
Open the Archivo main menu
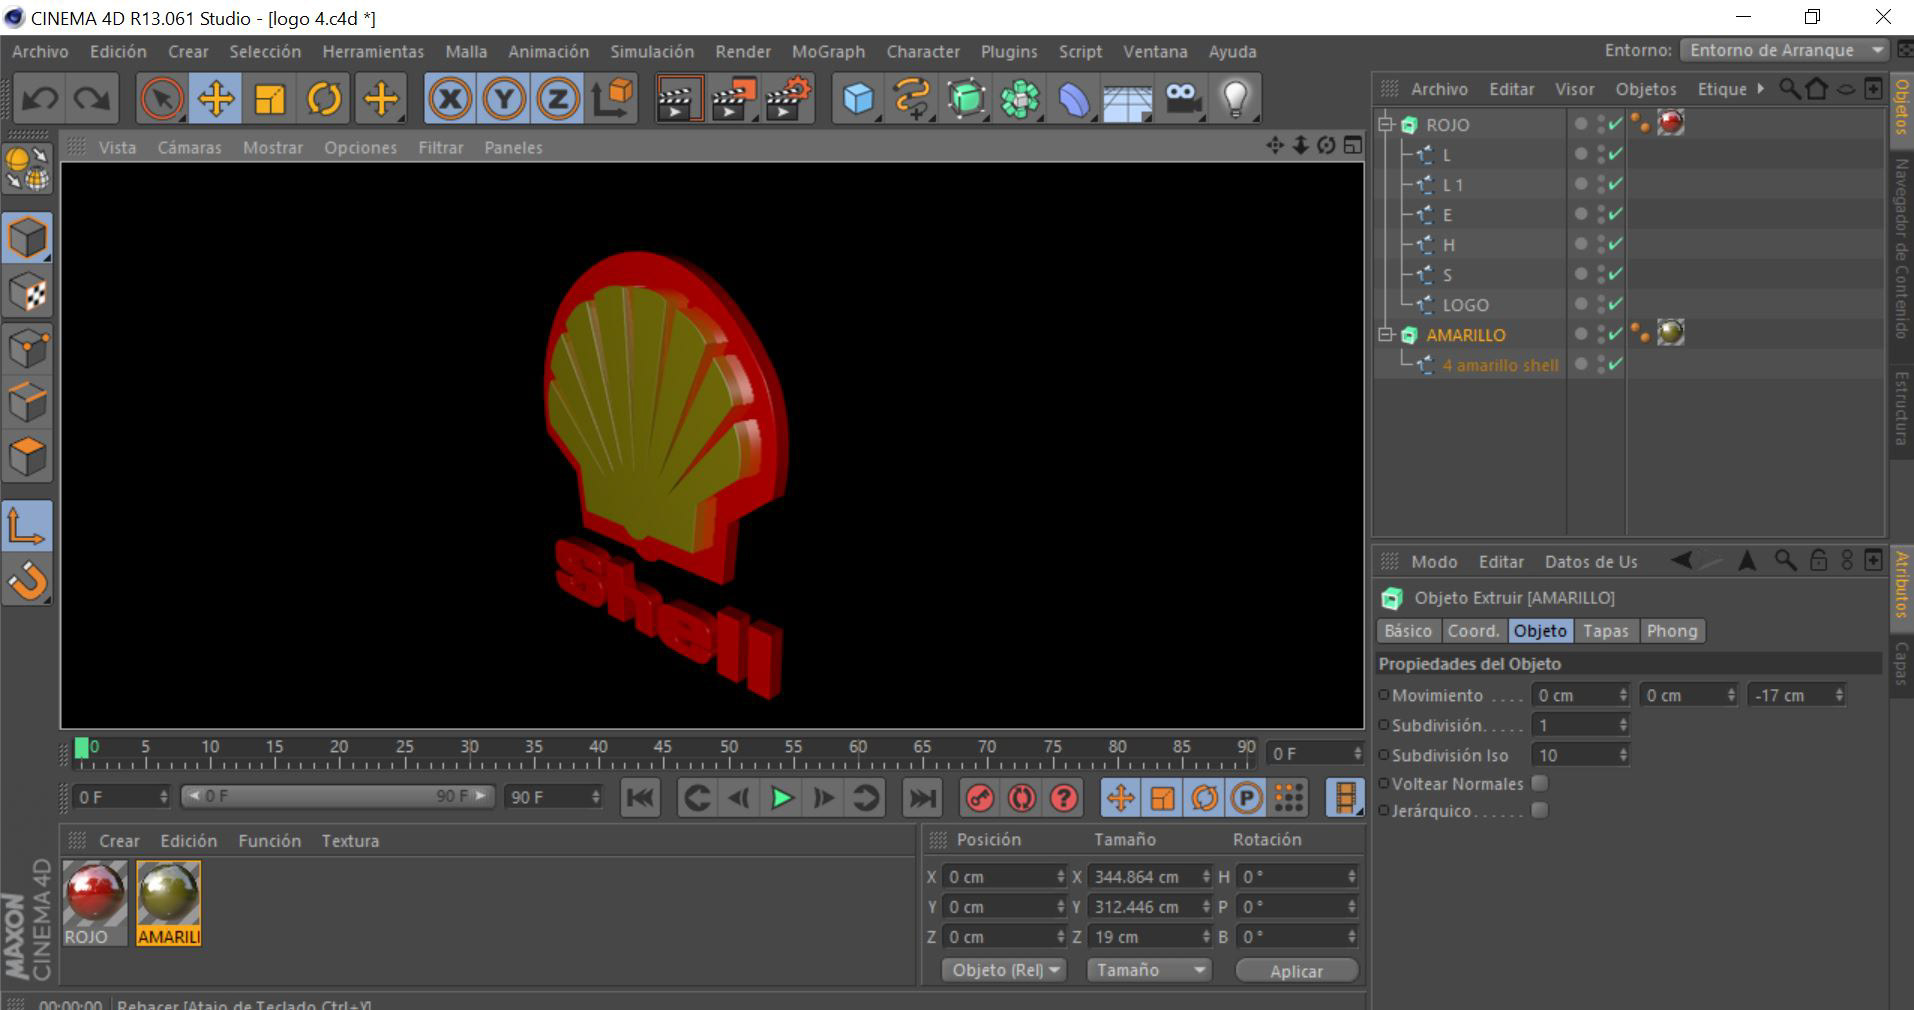point(40,51)
